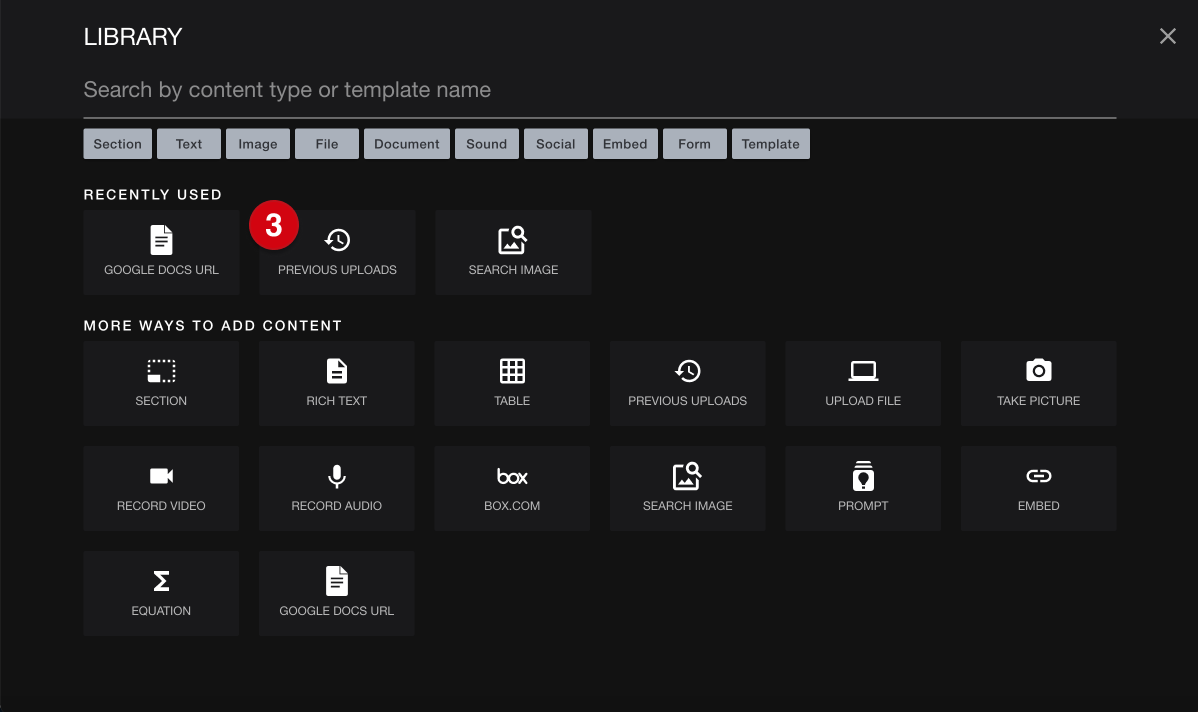This screenshot has width=1198, height=712.
Task: Select Take Picture camera option
Action: (1038, 384)
